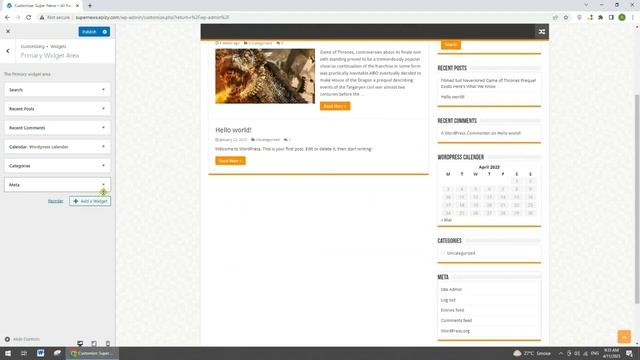Screen dimensions: 640x360
Task: Click Hide Controls at panel bottom
Action: click(22, 339)
